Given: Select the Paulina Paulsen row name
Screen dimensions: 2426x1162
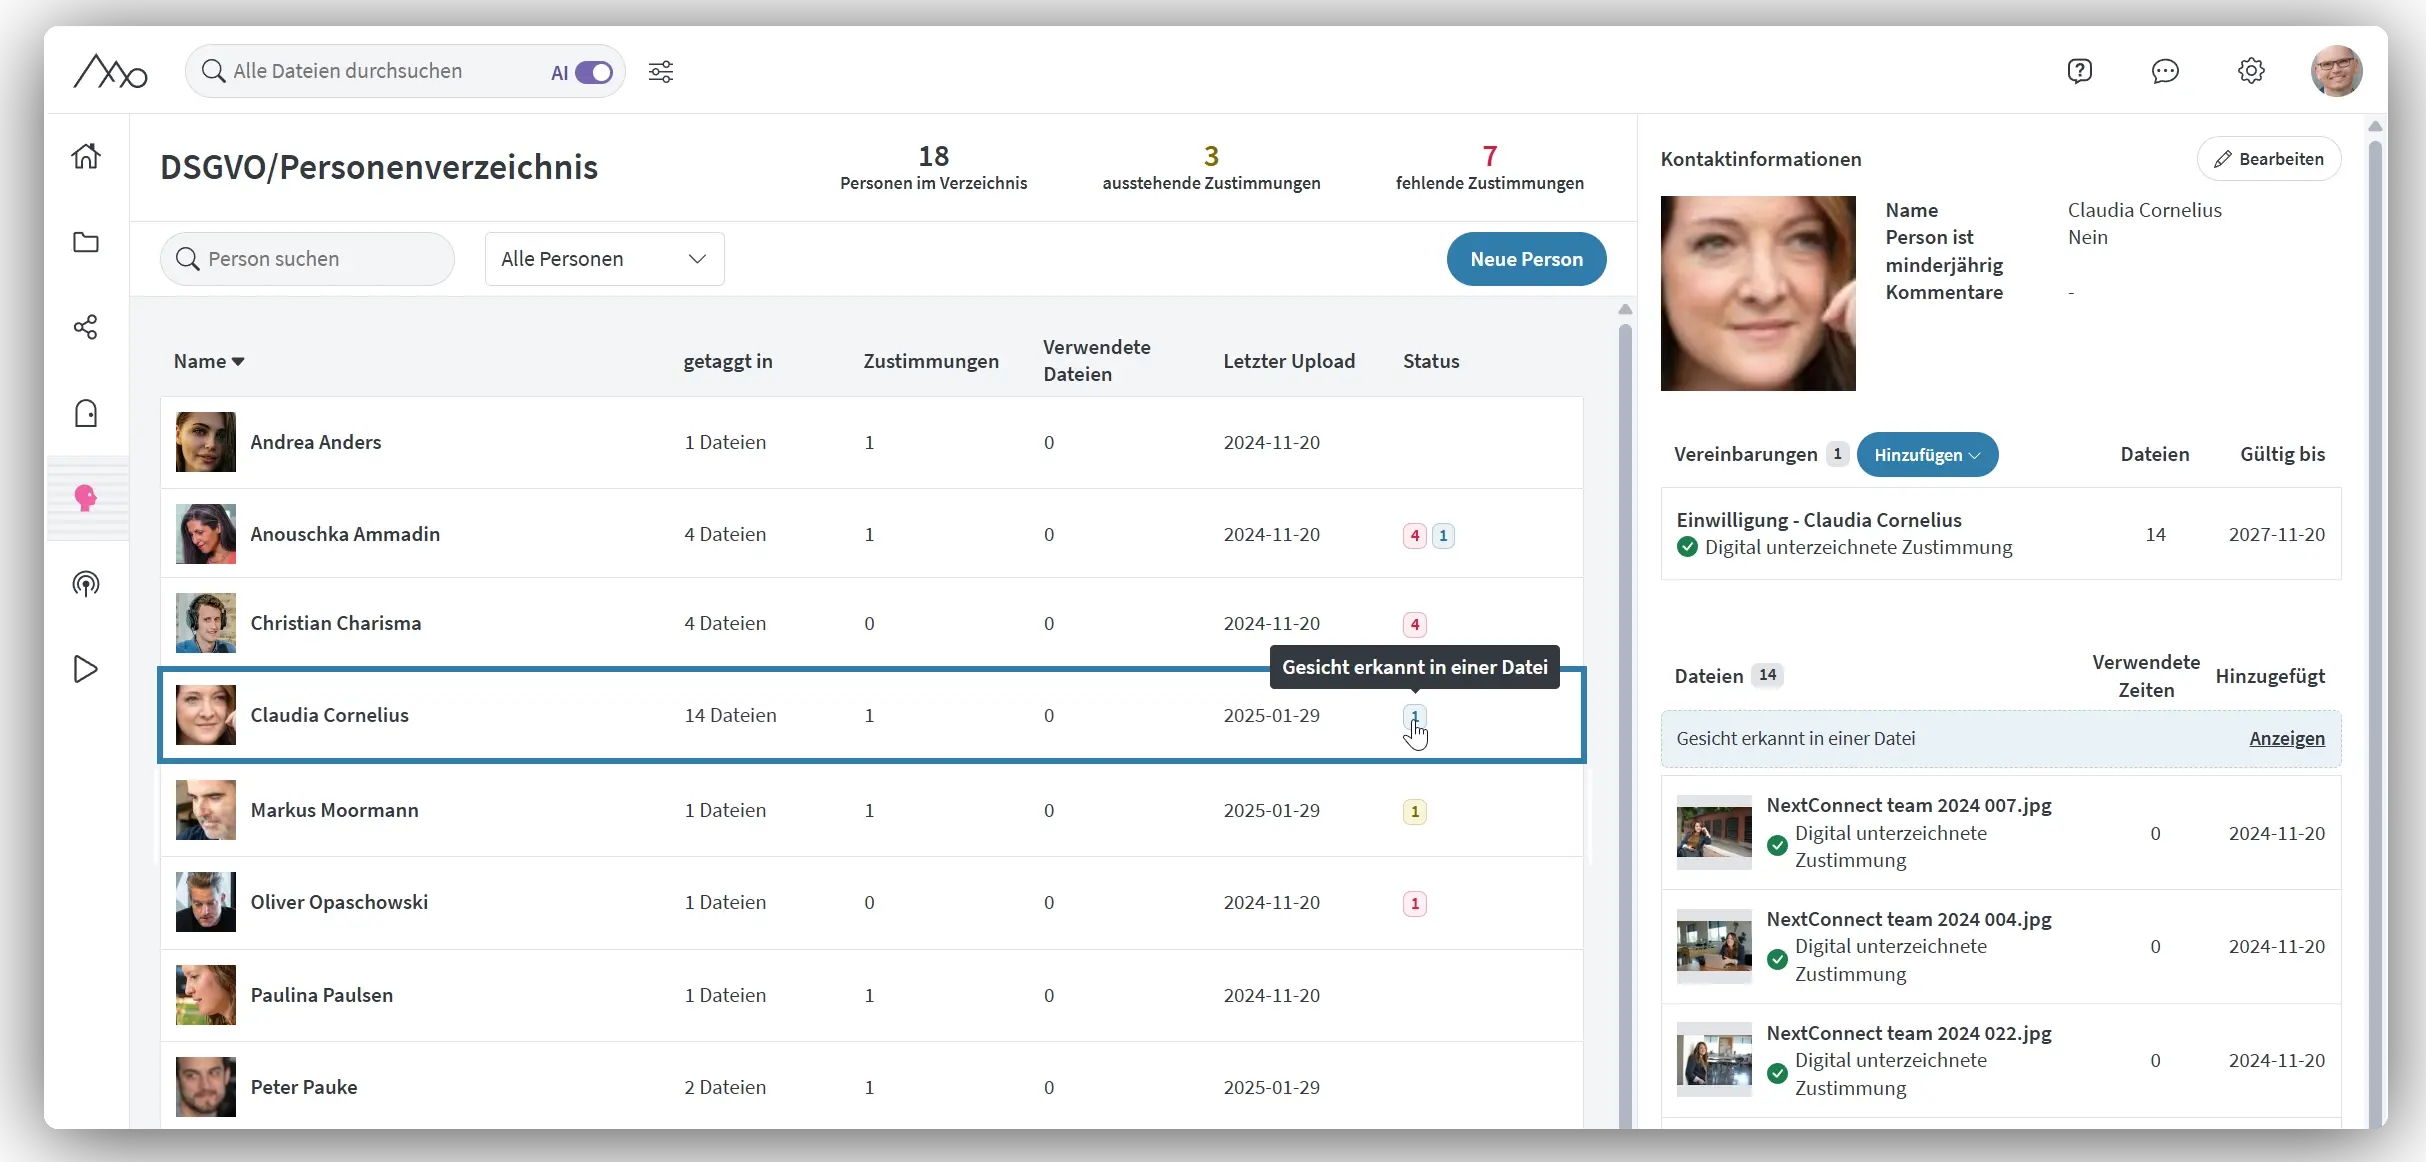Looking at the screenshot, I should (322, 995).
